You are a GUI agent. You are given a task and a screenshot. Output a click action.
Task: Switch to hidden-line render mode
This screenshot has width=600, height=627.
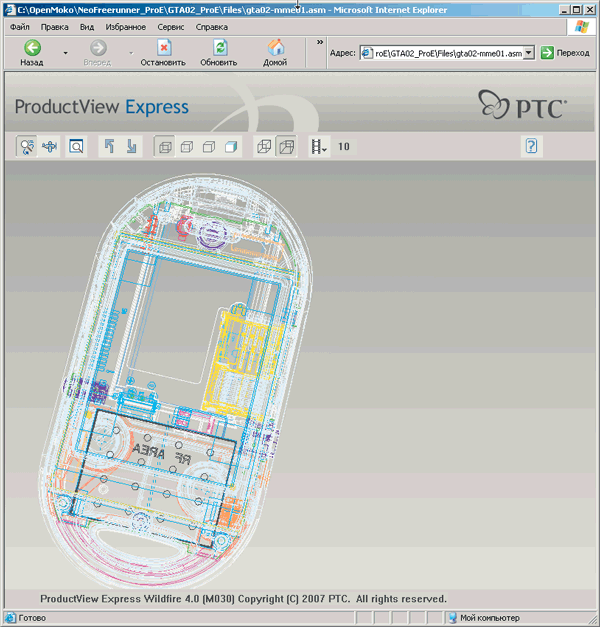point(187,147)
